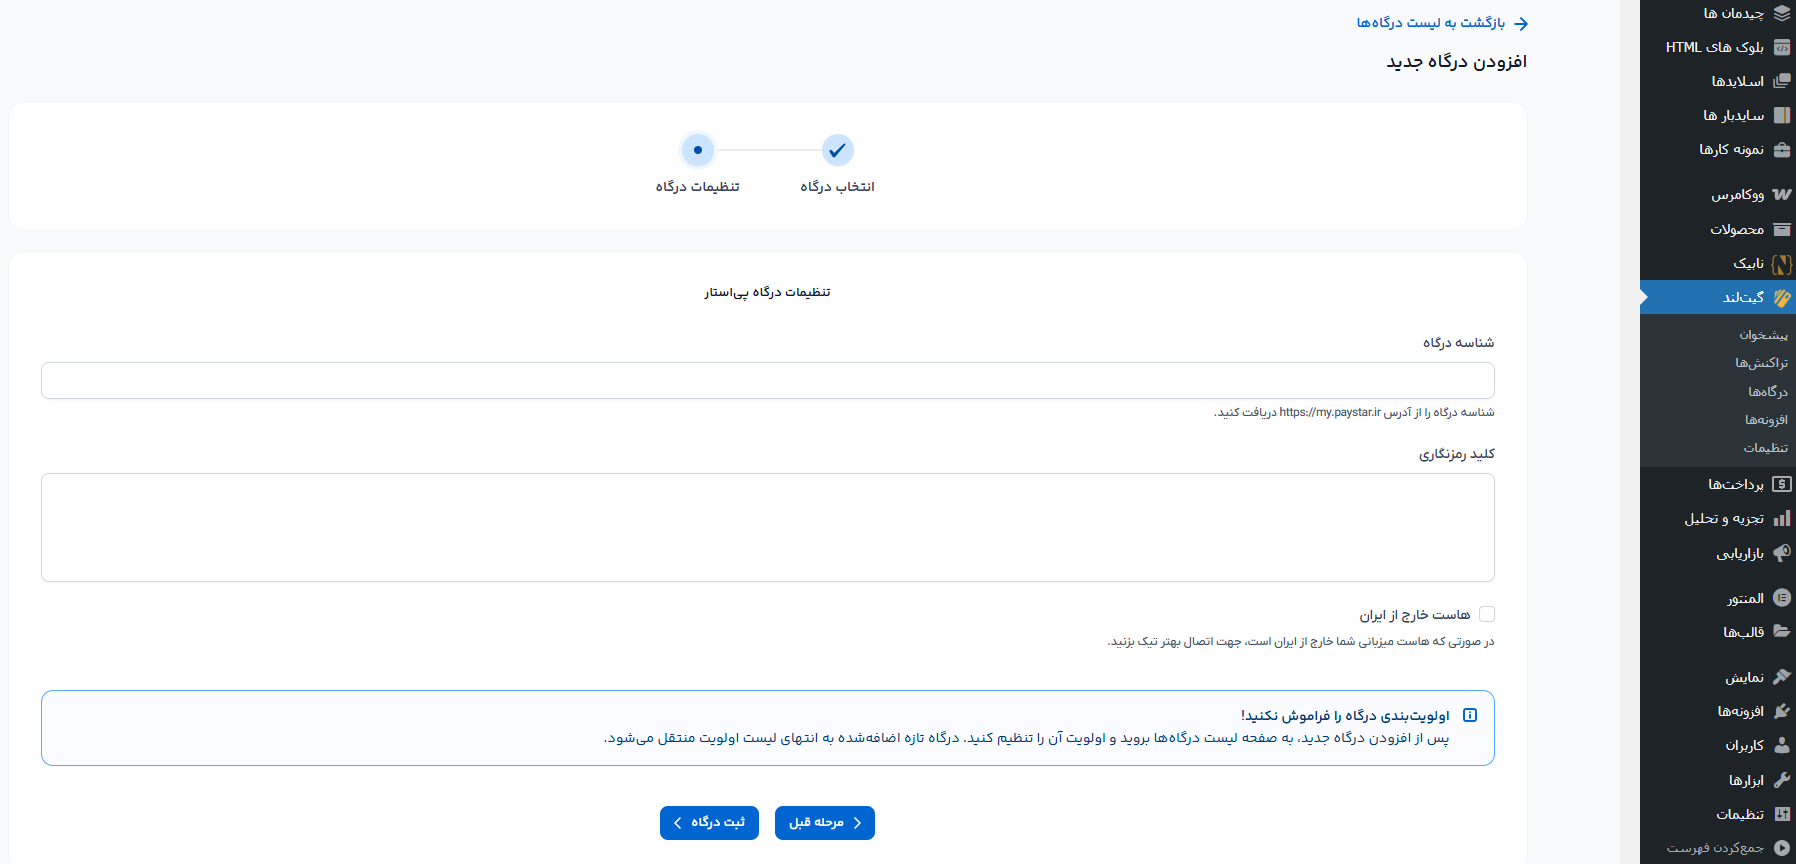The height and width of the screenshot is (864, 1796).
Task: Click the back arrow icon beside بازگشت link
Action: pos(1521,23)
